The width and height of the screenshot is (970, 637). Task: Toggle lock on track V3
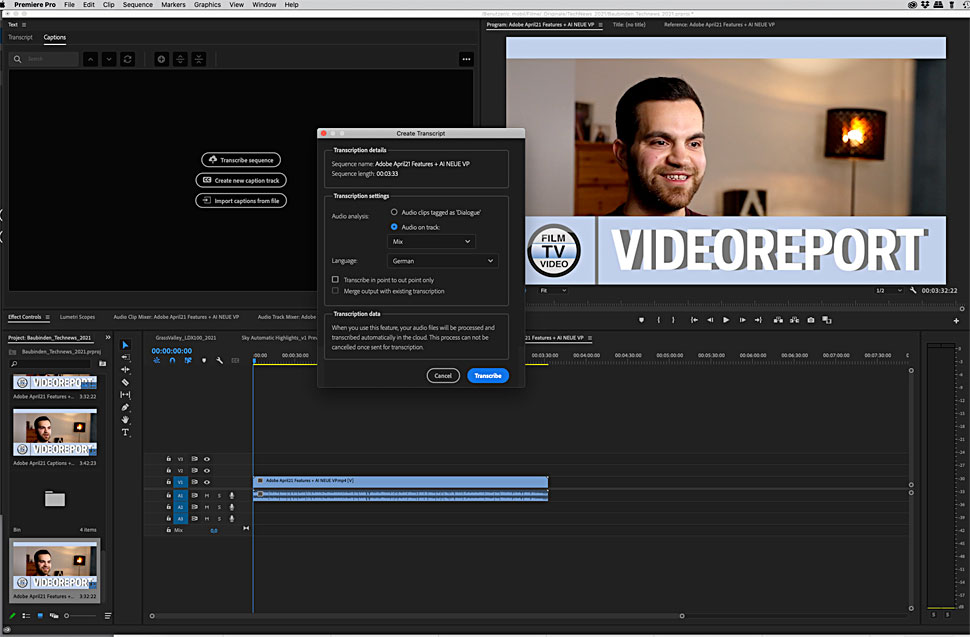(x=168, y=459)
